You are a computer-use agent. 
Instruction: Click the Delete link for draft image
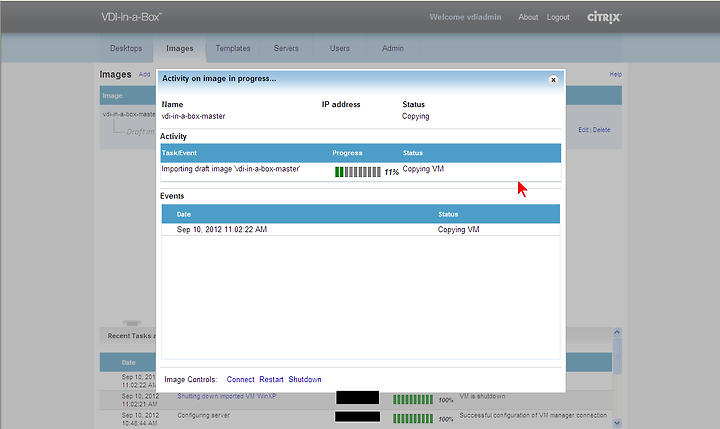[x=601, y=130]
